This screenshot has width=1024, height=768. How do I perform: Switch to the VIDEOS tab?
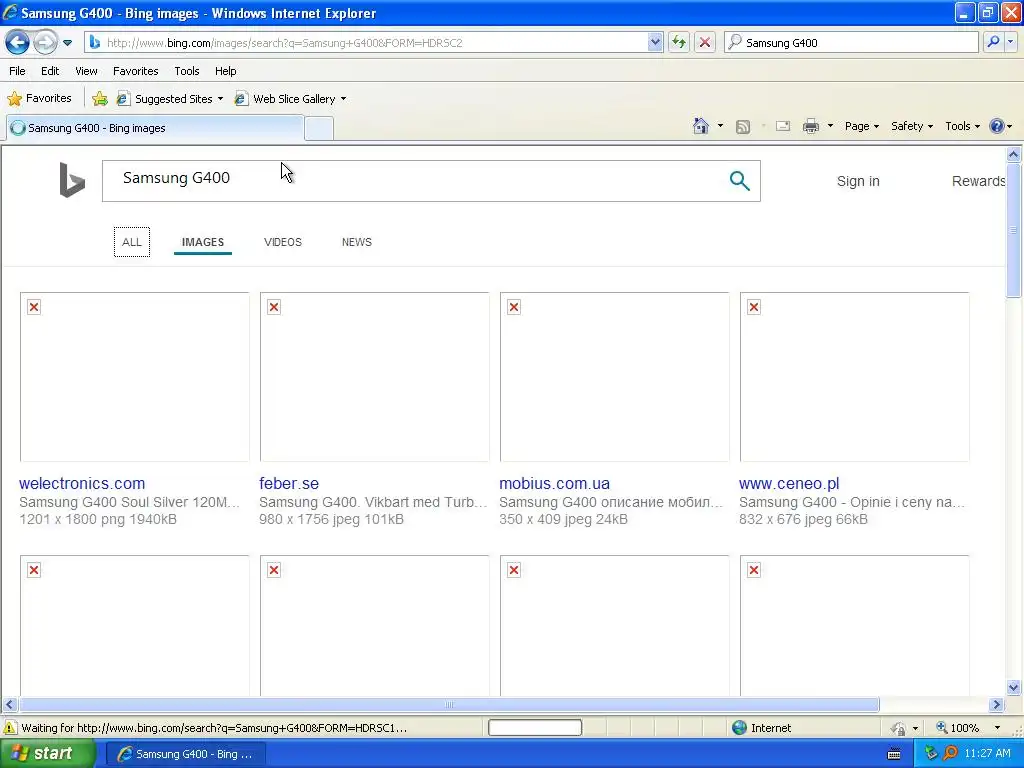[x=283, y=242]
